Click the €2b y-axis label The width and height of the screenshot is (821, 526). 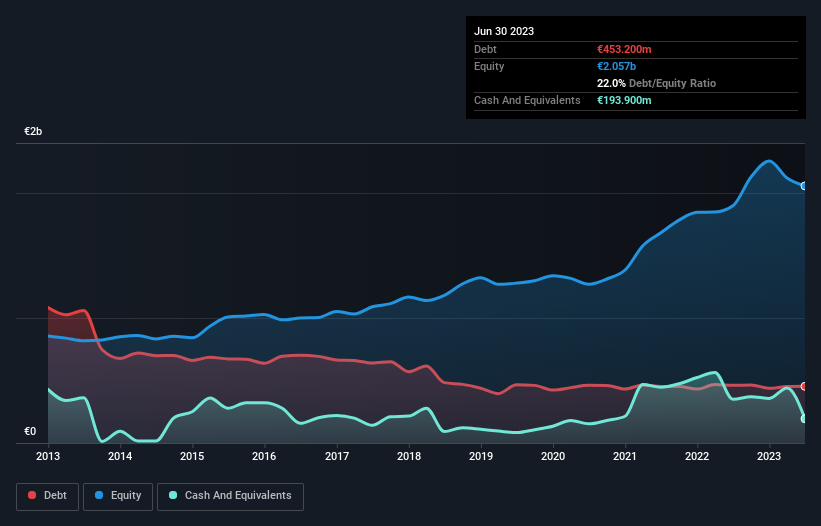[33, 131]
